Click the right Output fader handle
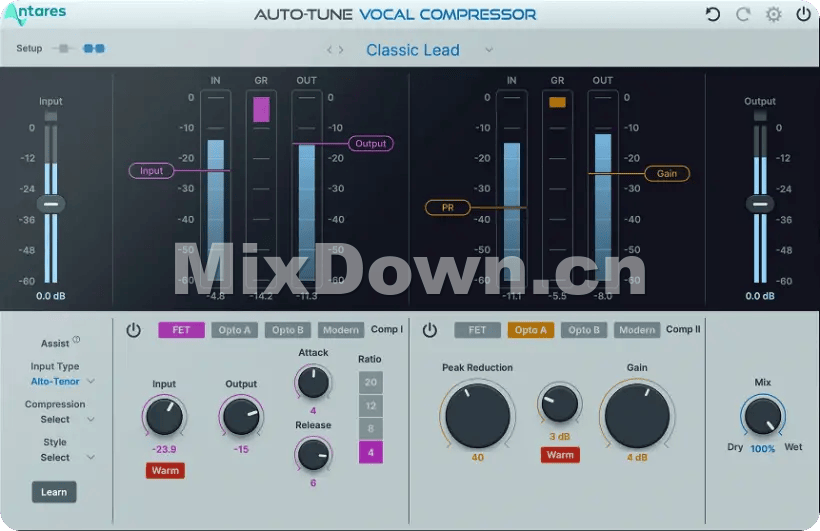 [x=760, y=204]
